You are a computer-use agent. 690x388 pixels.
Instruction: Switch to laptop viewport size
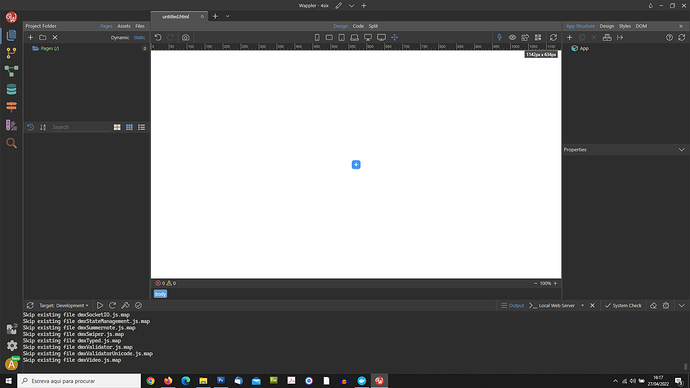[x=354, y=37]
